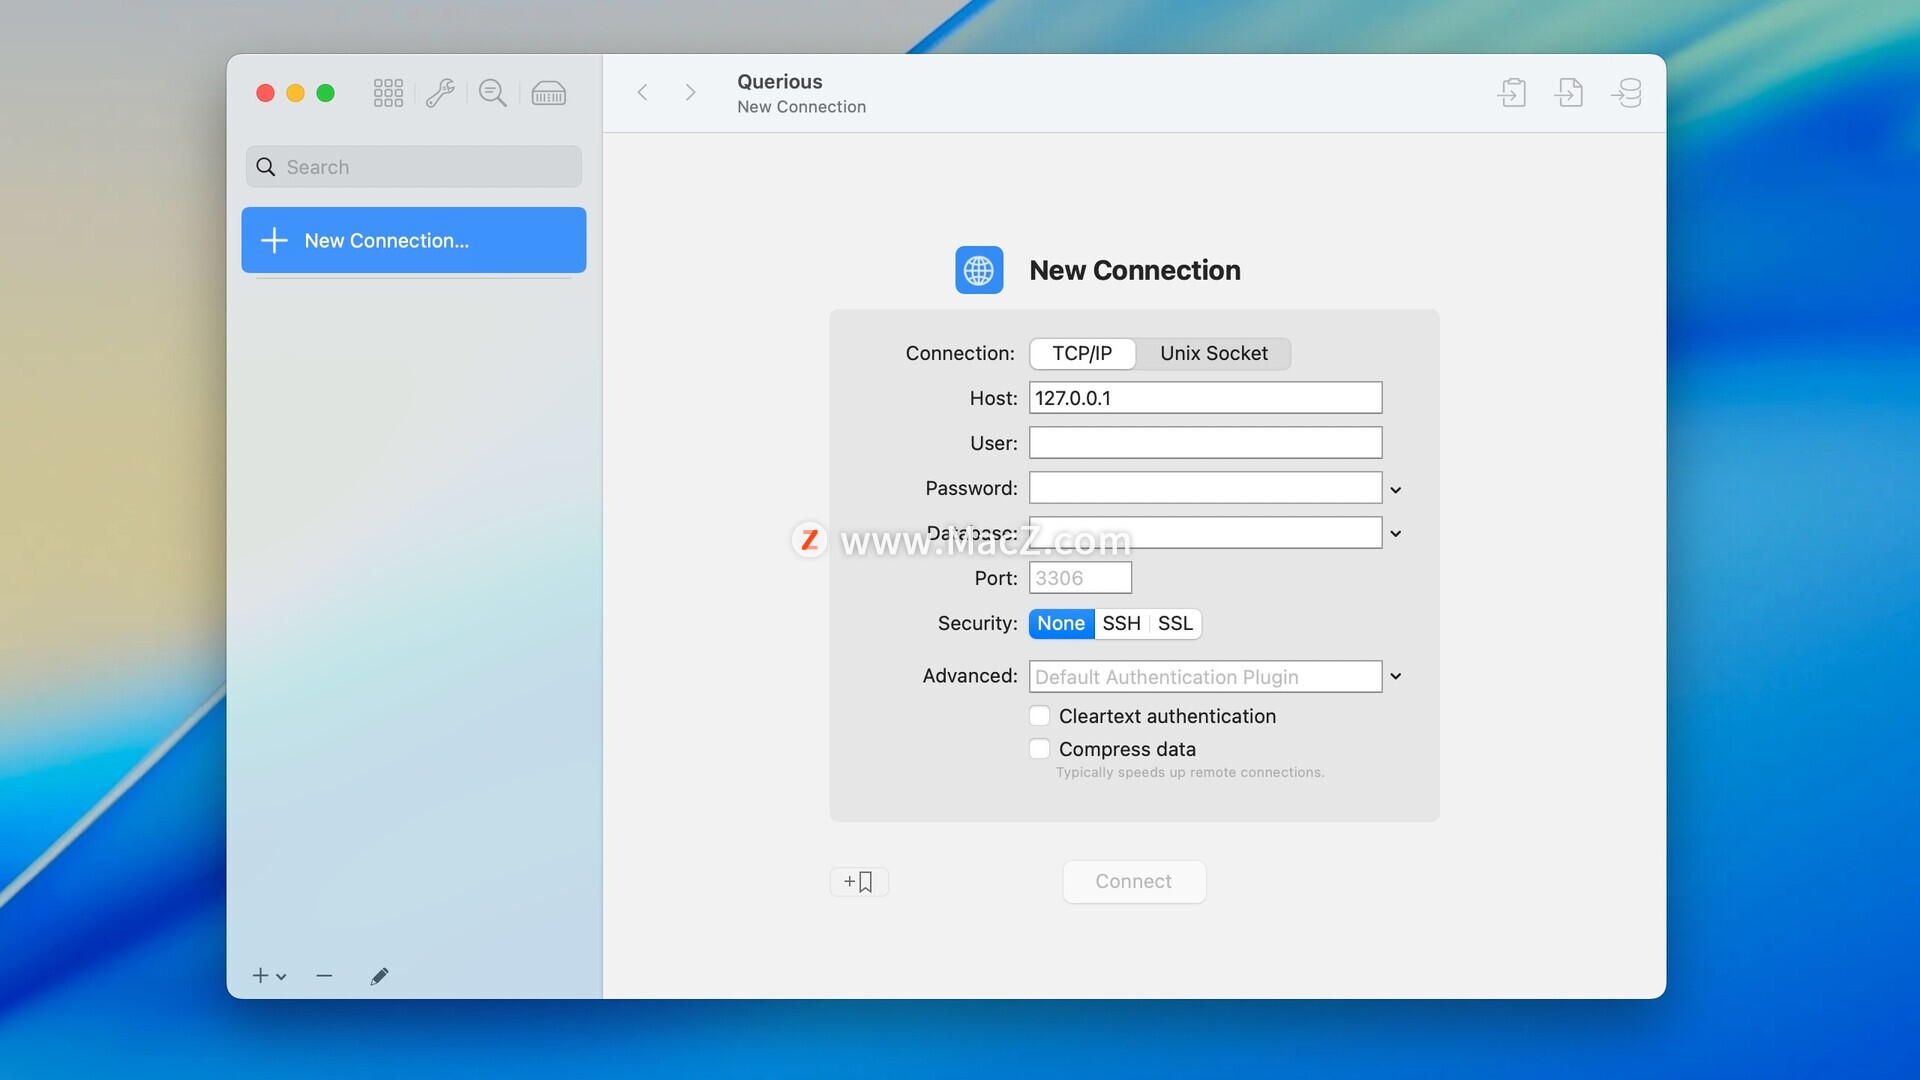The image size is (1920, 1080).
Task: Select None security option
Action: (1061, 623)
